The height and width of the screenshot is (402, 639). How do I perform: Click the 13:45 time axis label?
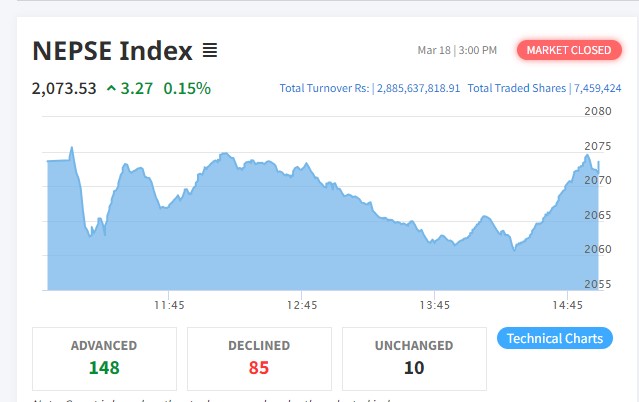(435, 304)
